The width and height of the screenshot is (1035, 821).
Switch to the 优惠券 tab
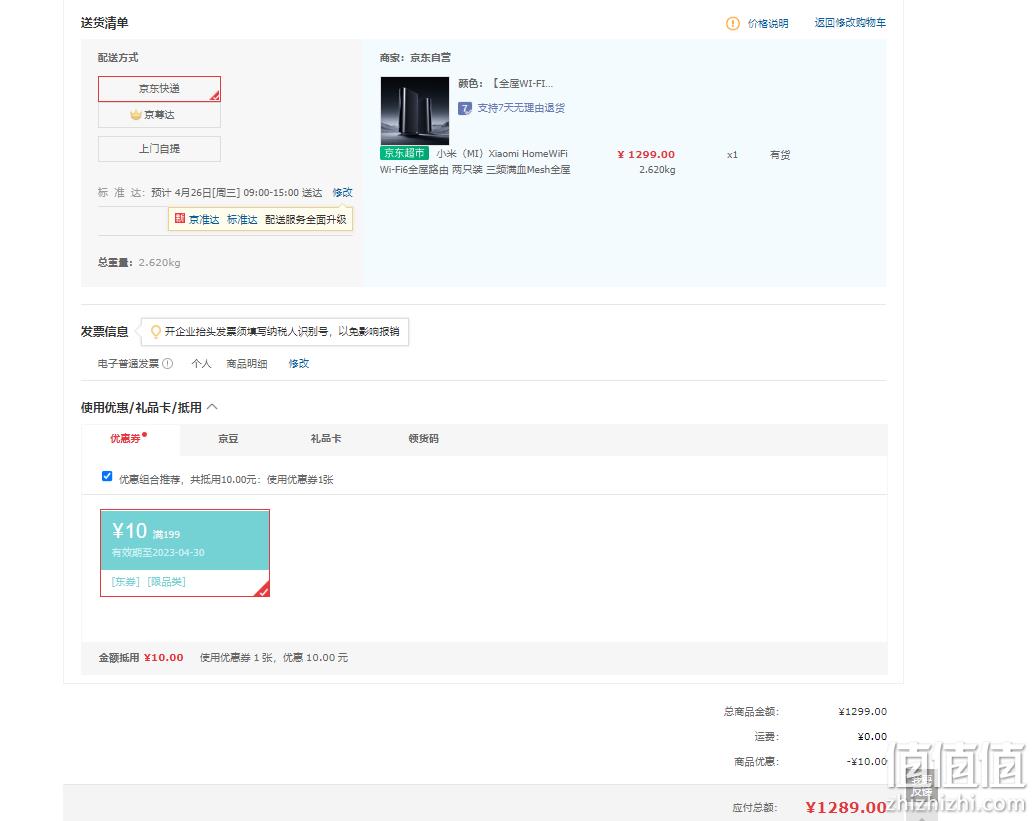tap(130, 439)
